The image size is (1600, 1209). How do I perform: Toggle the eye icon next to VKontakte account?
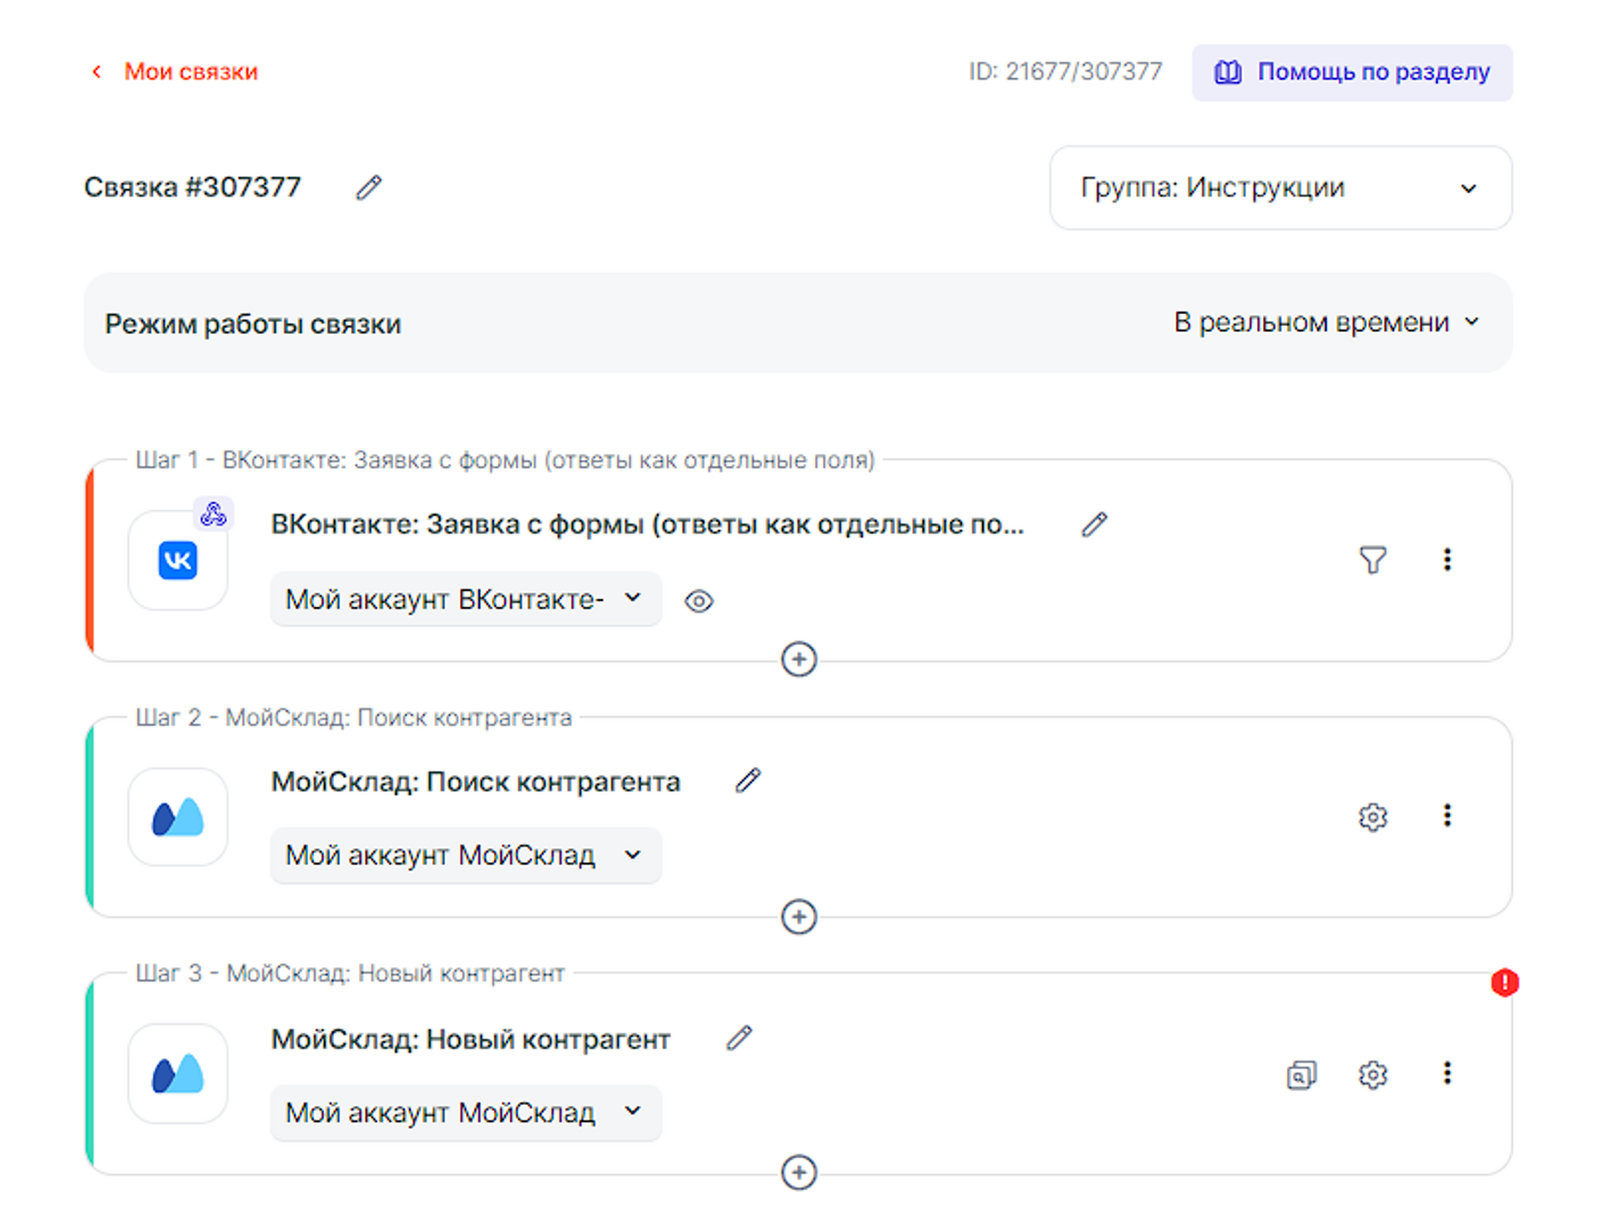click(x=699, y=601)
